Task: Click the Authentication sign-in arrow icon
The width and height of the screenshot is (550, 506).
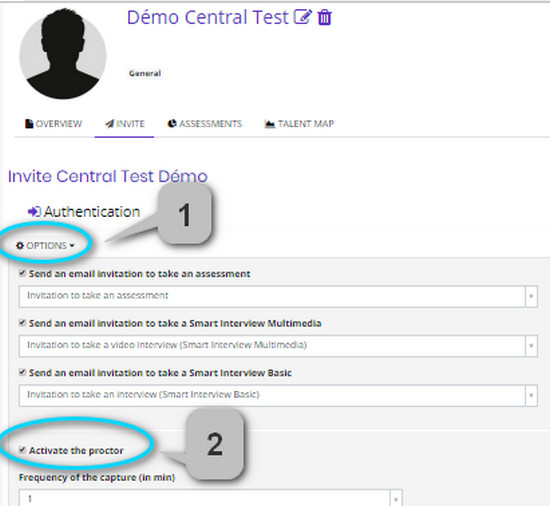Action: 34,211
